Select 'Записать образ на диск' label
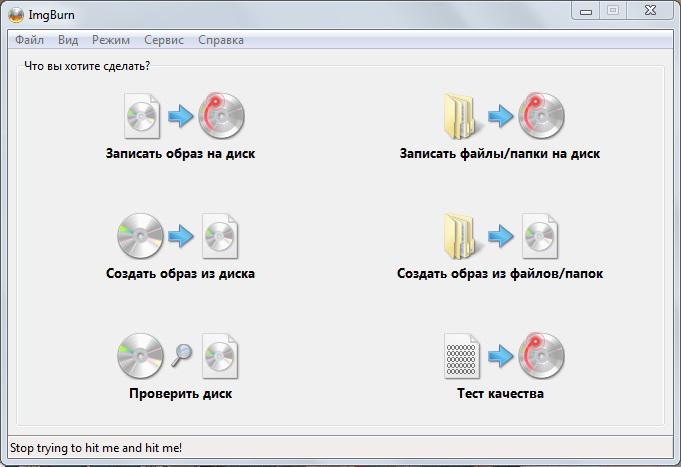 [x=180, y=154]
